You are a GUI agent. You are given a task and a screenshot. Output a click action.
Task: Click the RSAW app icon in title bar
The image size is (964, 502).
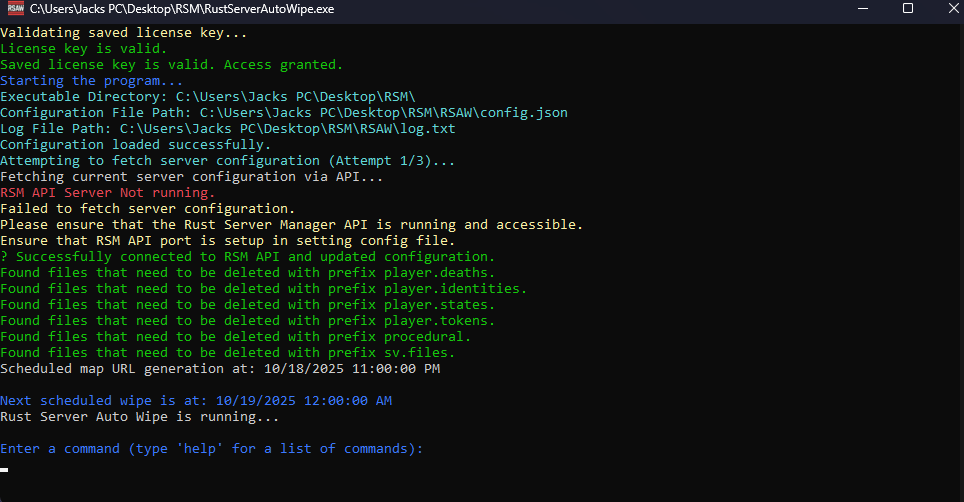pyautogui.click(x=14, y=9)
